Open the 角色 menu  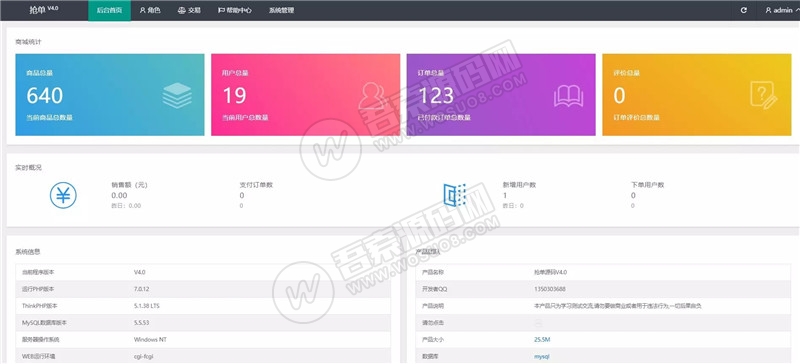pyautogui.click(x=150, y=10)
